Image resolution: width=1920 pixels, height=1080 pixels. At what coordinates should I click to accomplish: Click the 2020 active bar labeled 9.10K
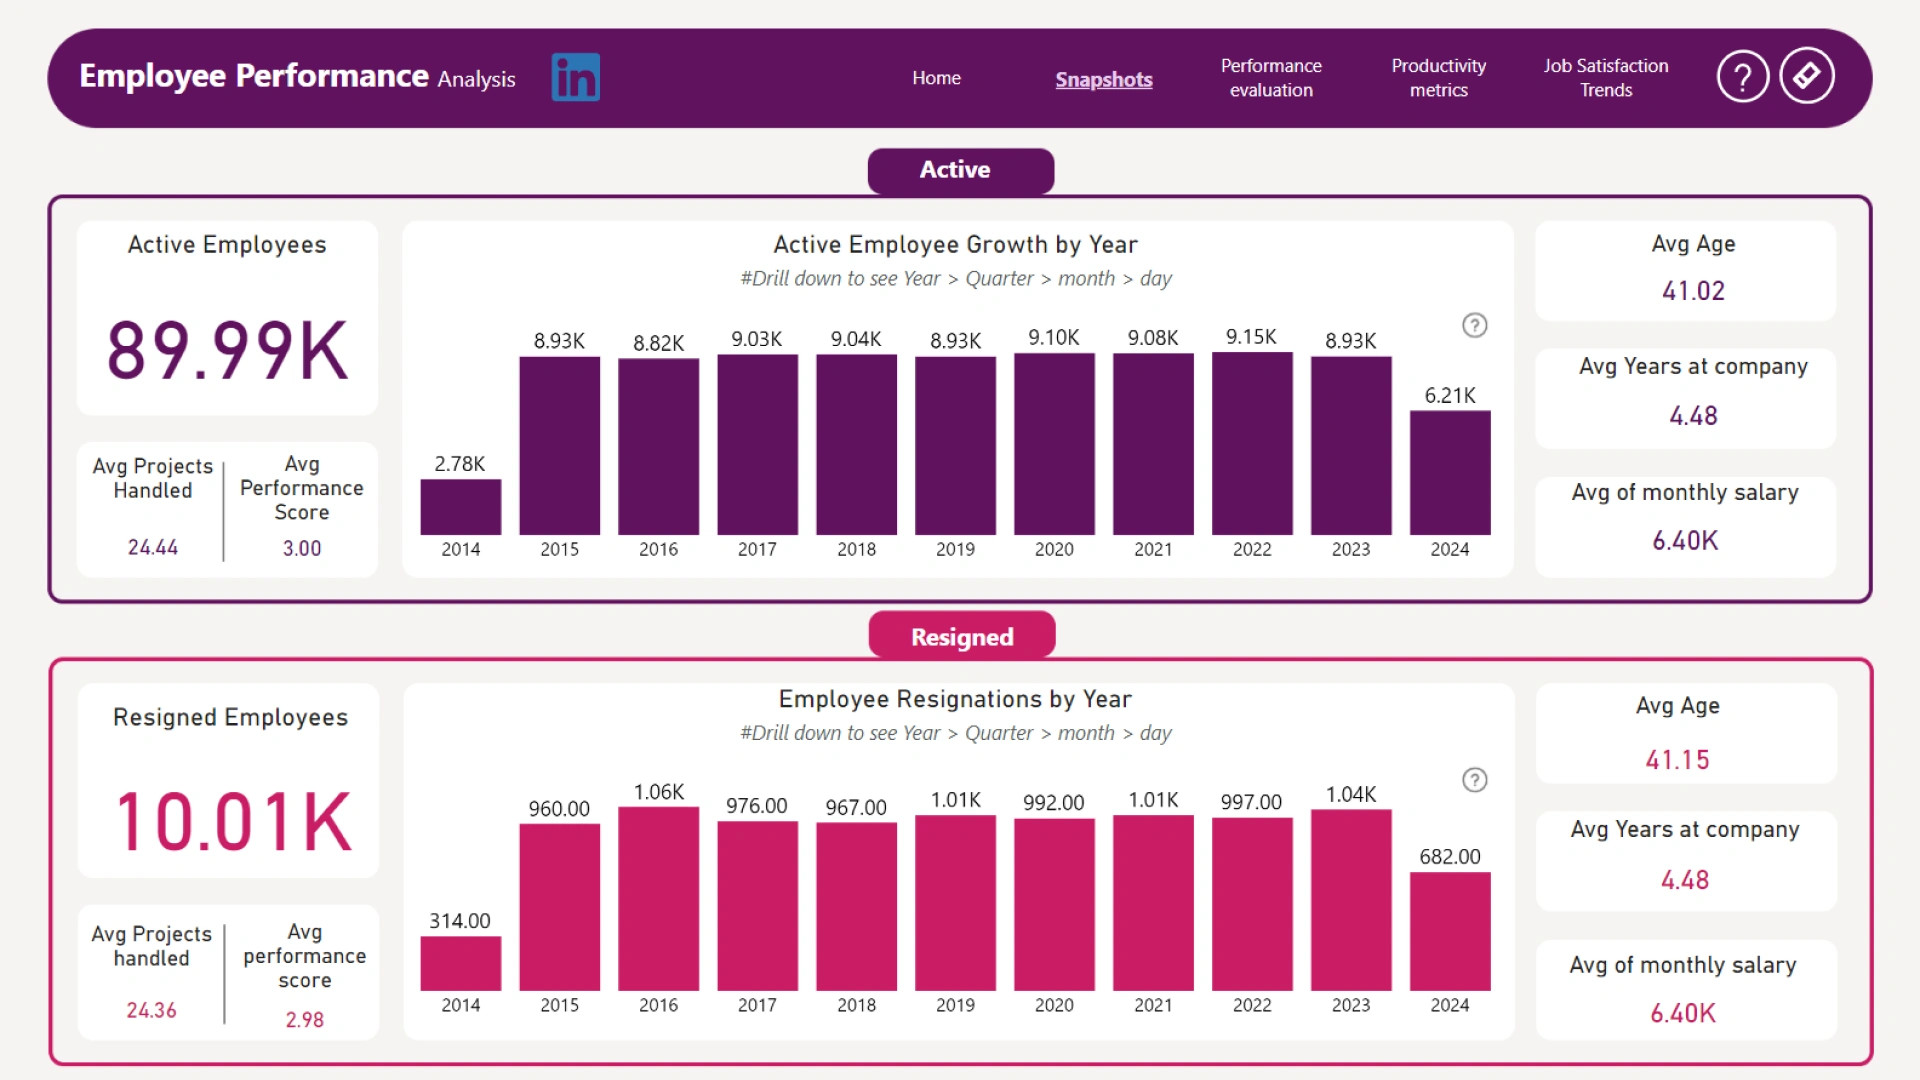click(1054, 444)
